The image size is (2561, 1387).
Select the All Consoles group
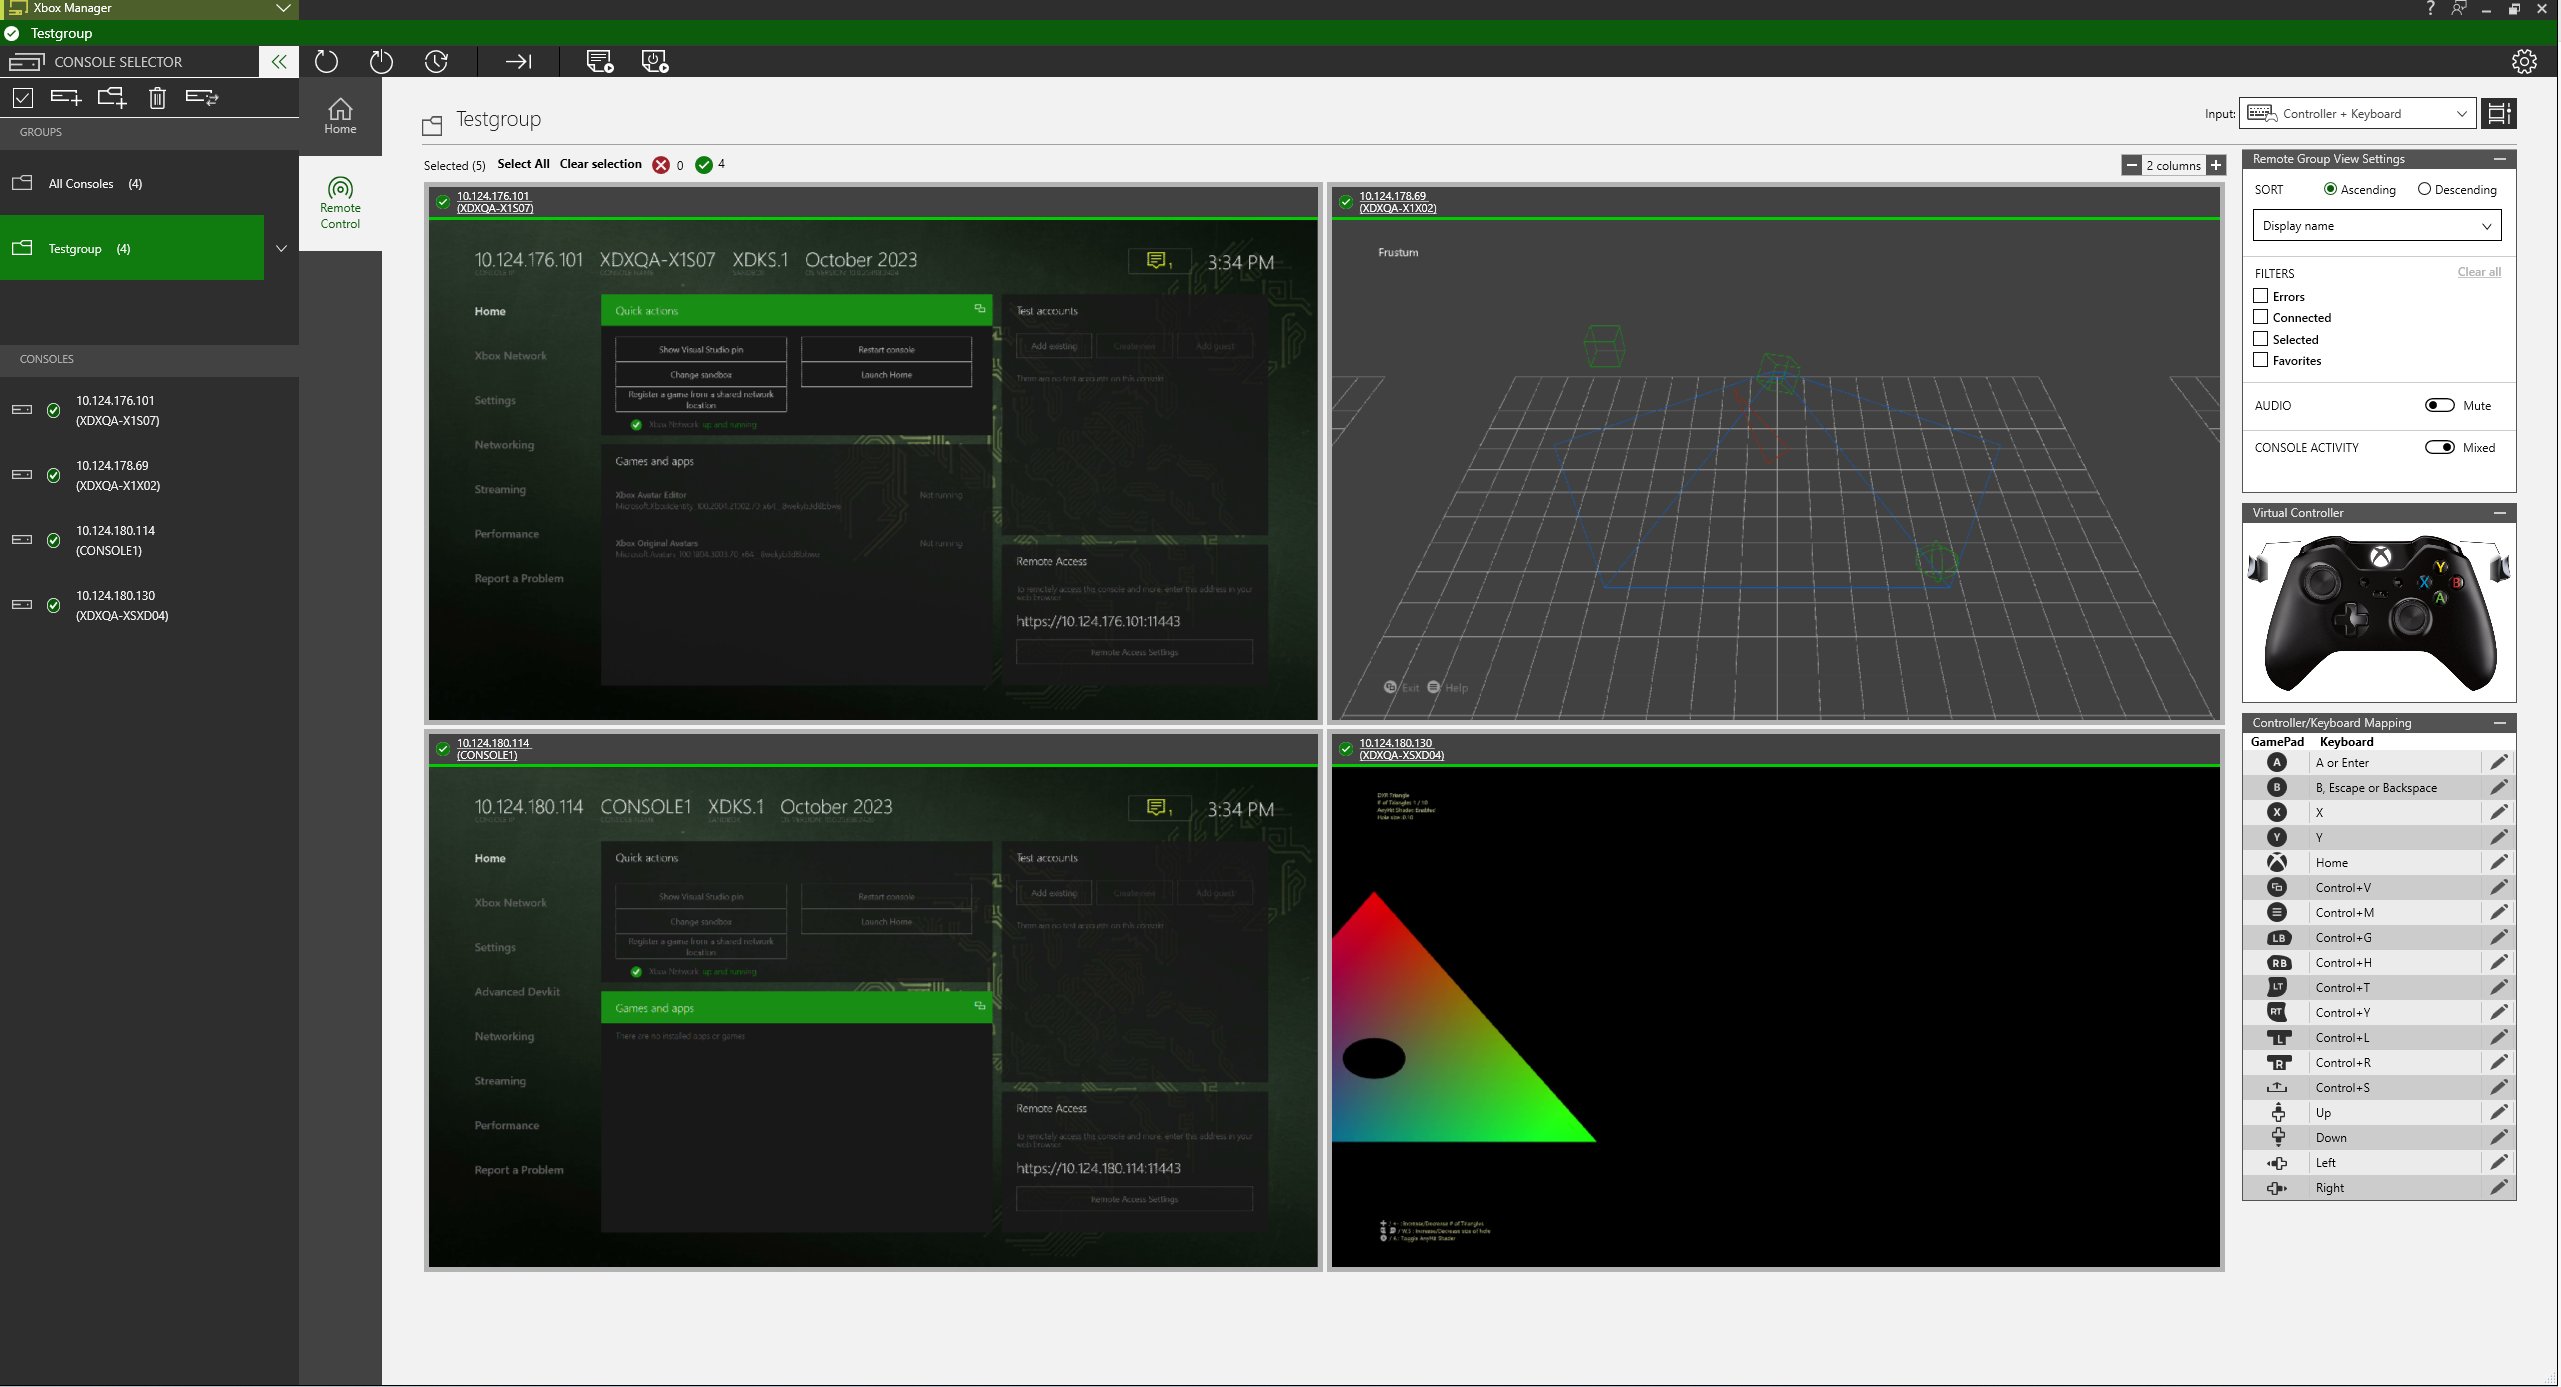[149, 184]
